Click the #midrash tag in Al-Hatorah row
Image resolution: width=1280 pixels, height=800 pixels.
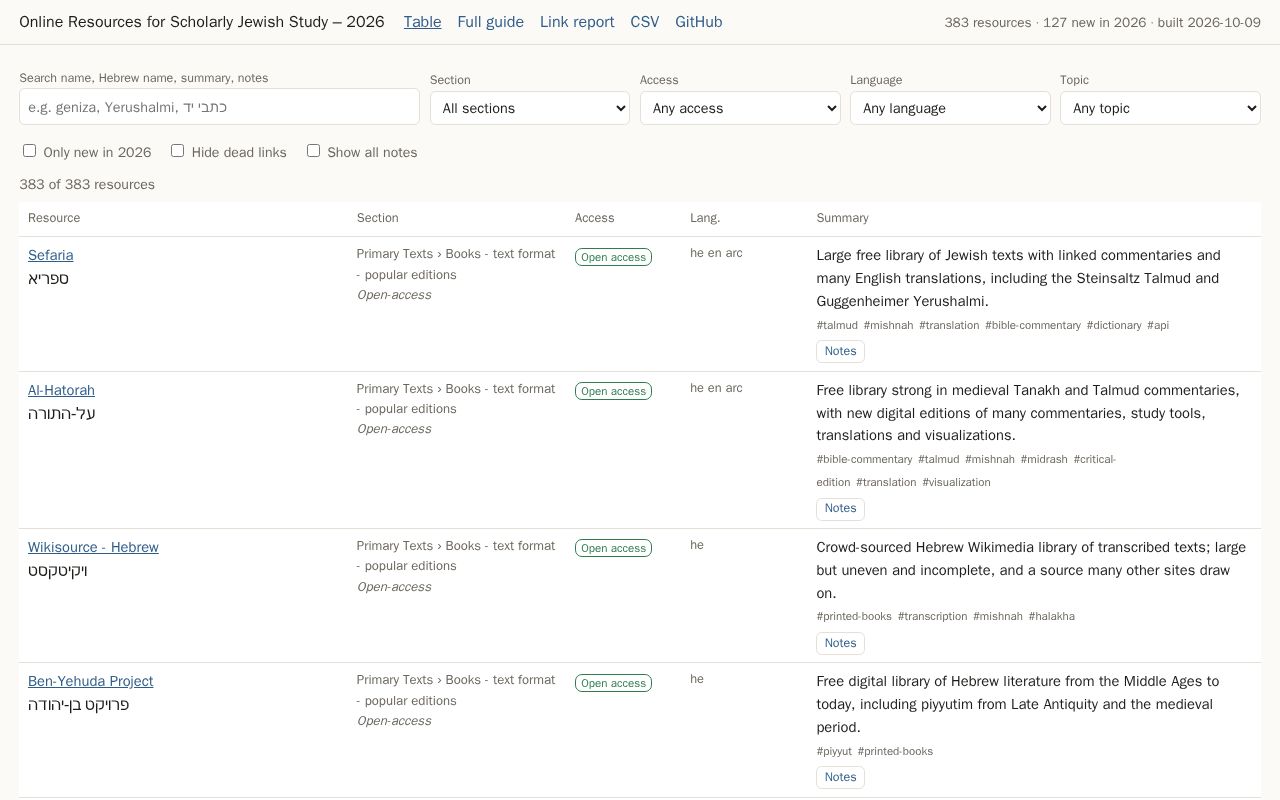(x=1044, y=459)
